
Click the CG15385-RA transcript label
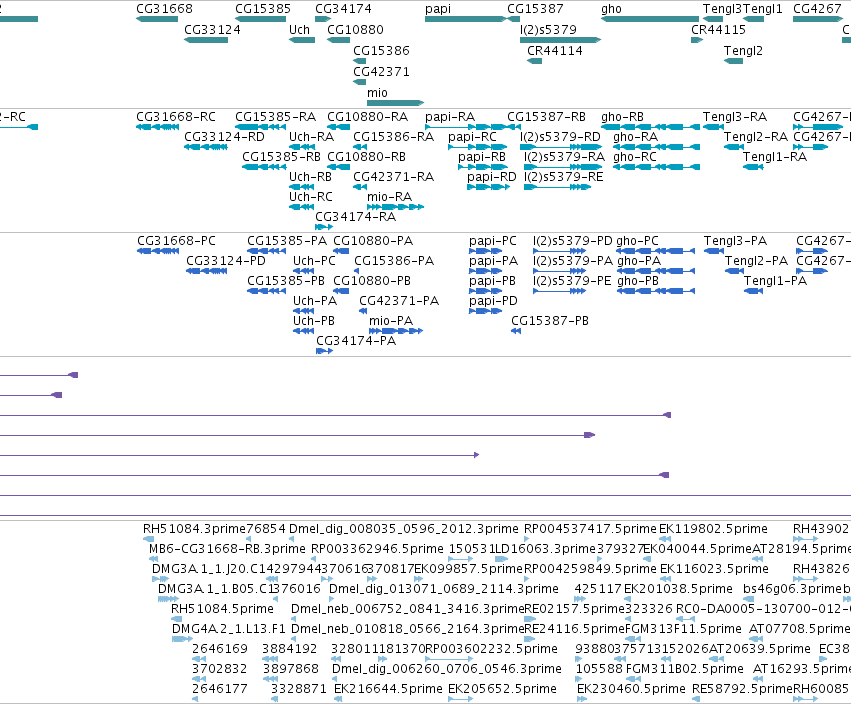tap(275, 117)
